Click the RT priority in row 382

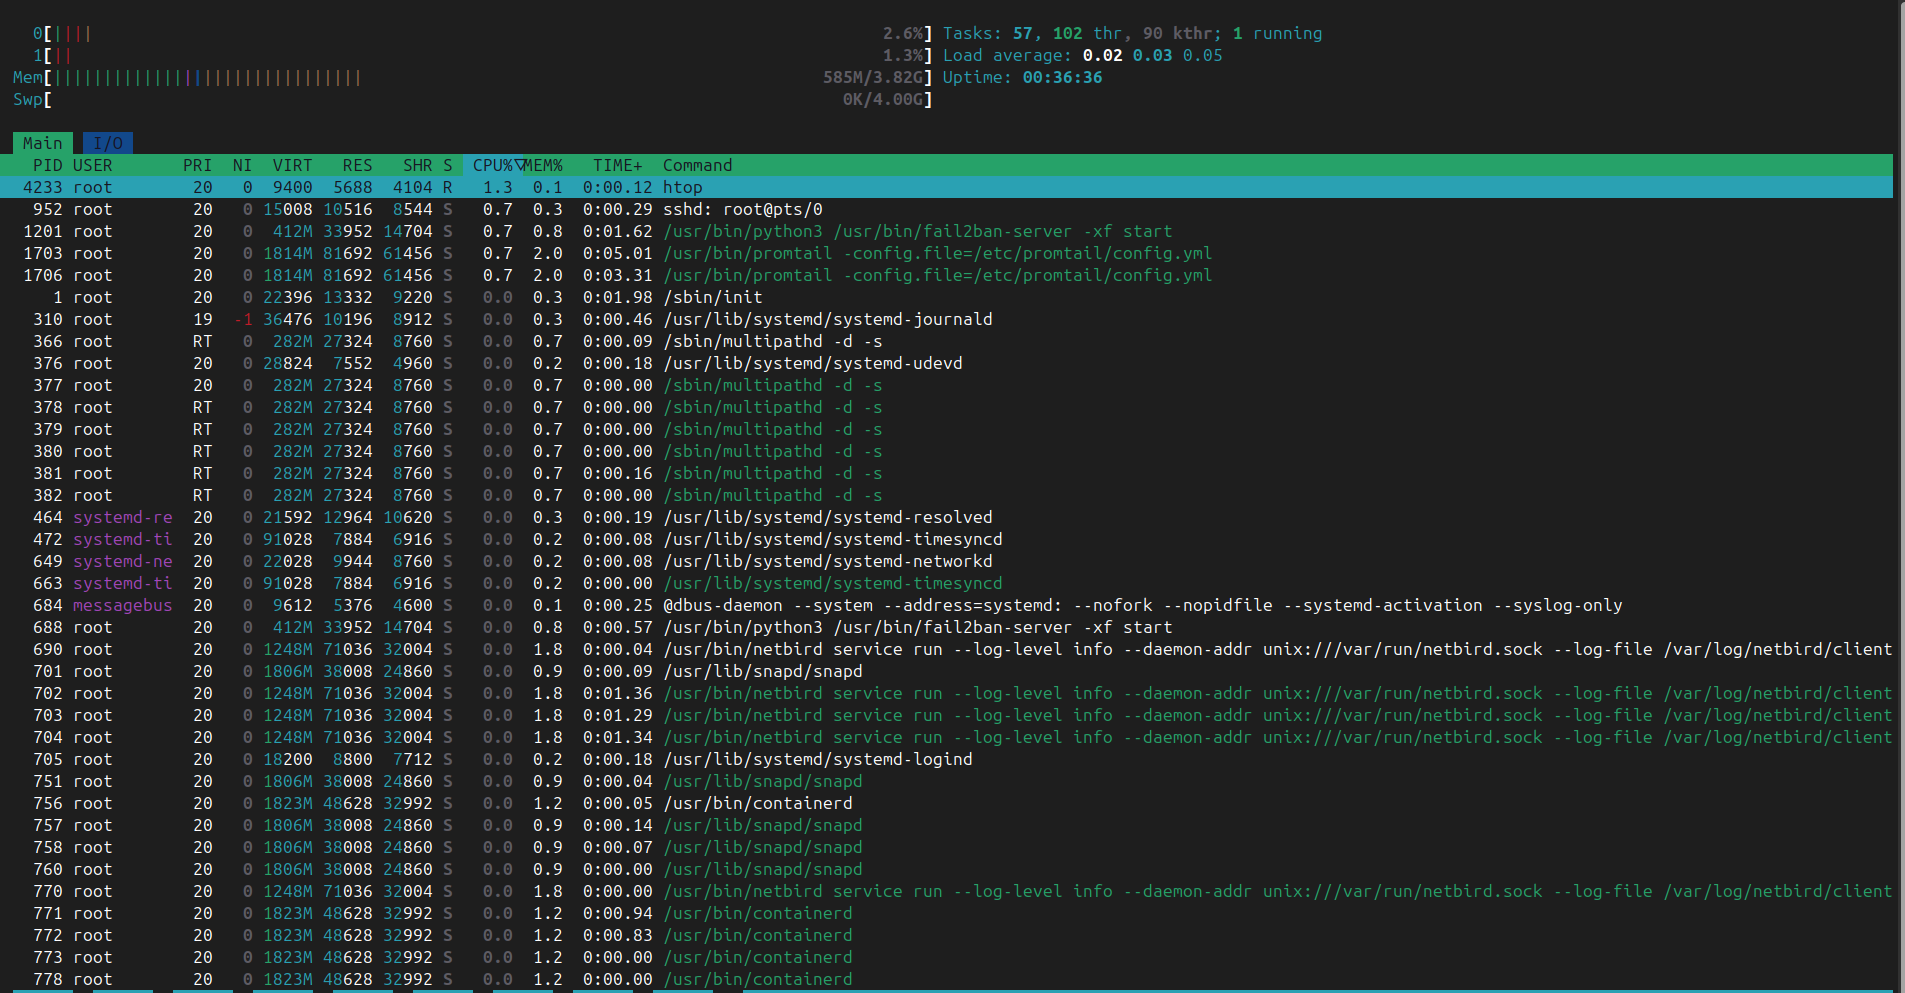click(x=202, y=495)
